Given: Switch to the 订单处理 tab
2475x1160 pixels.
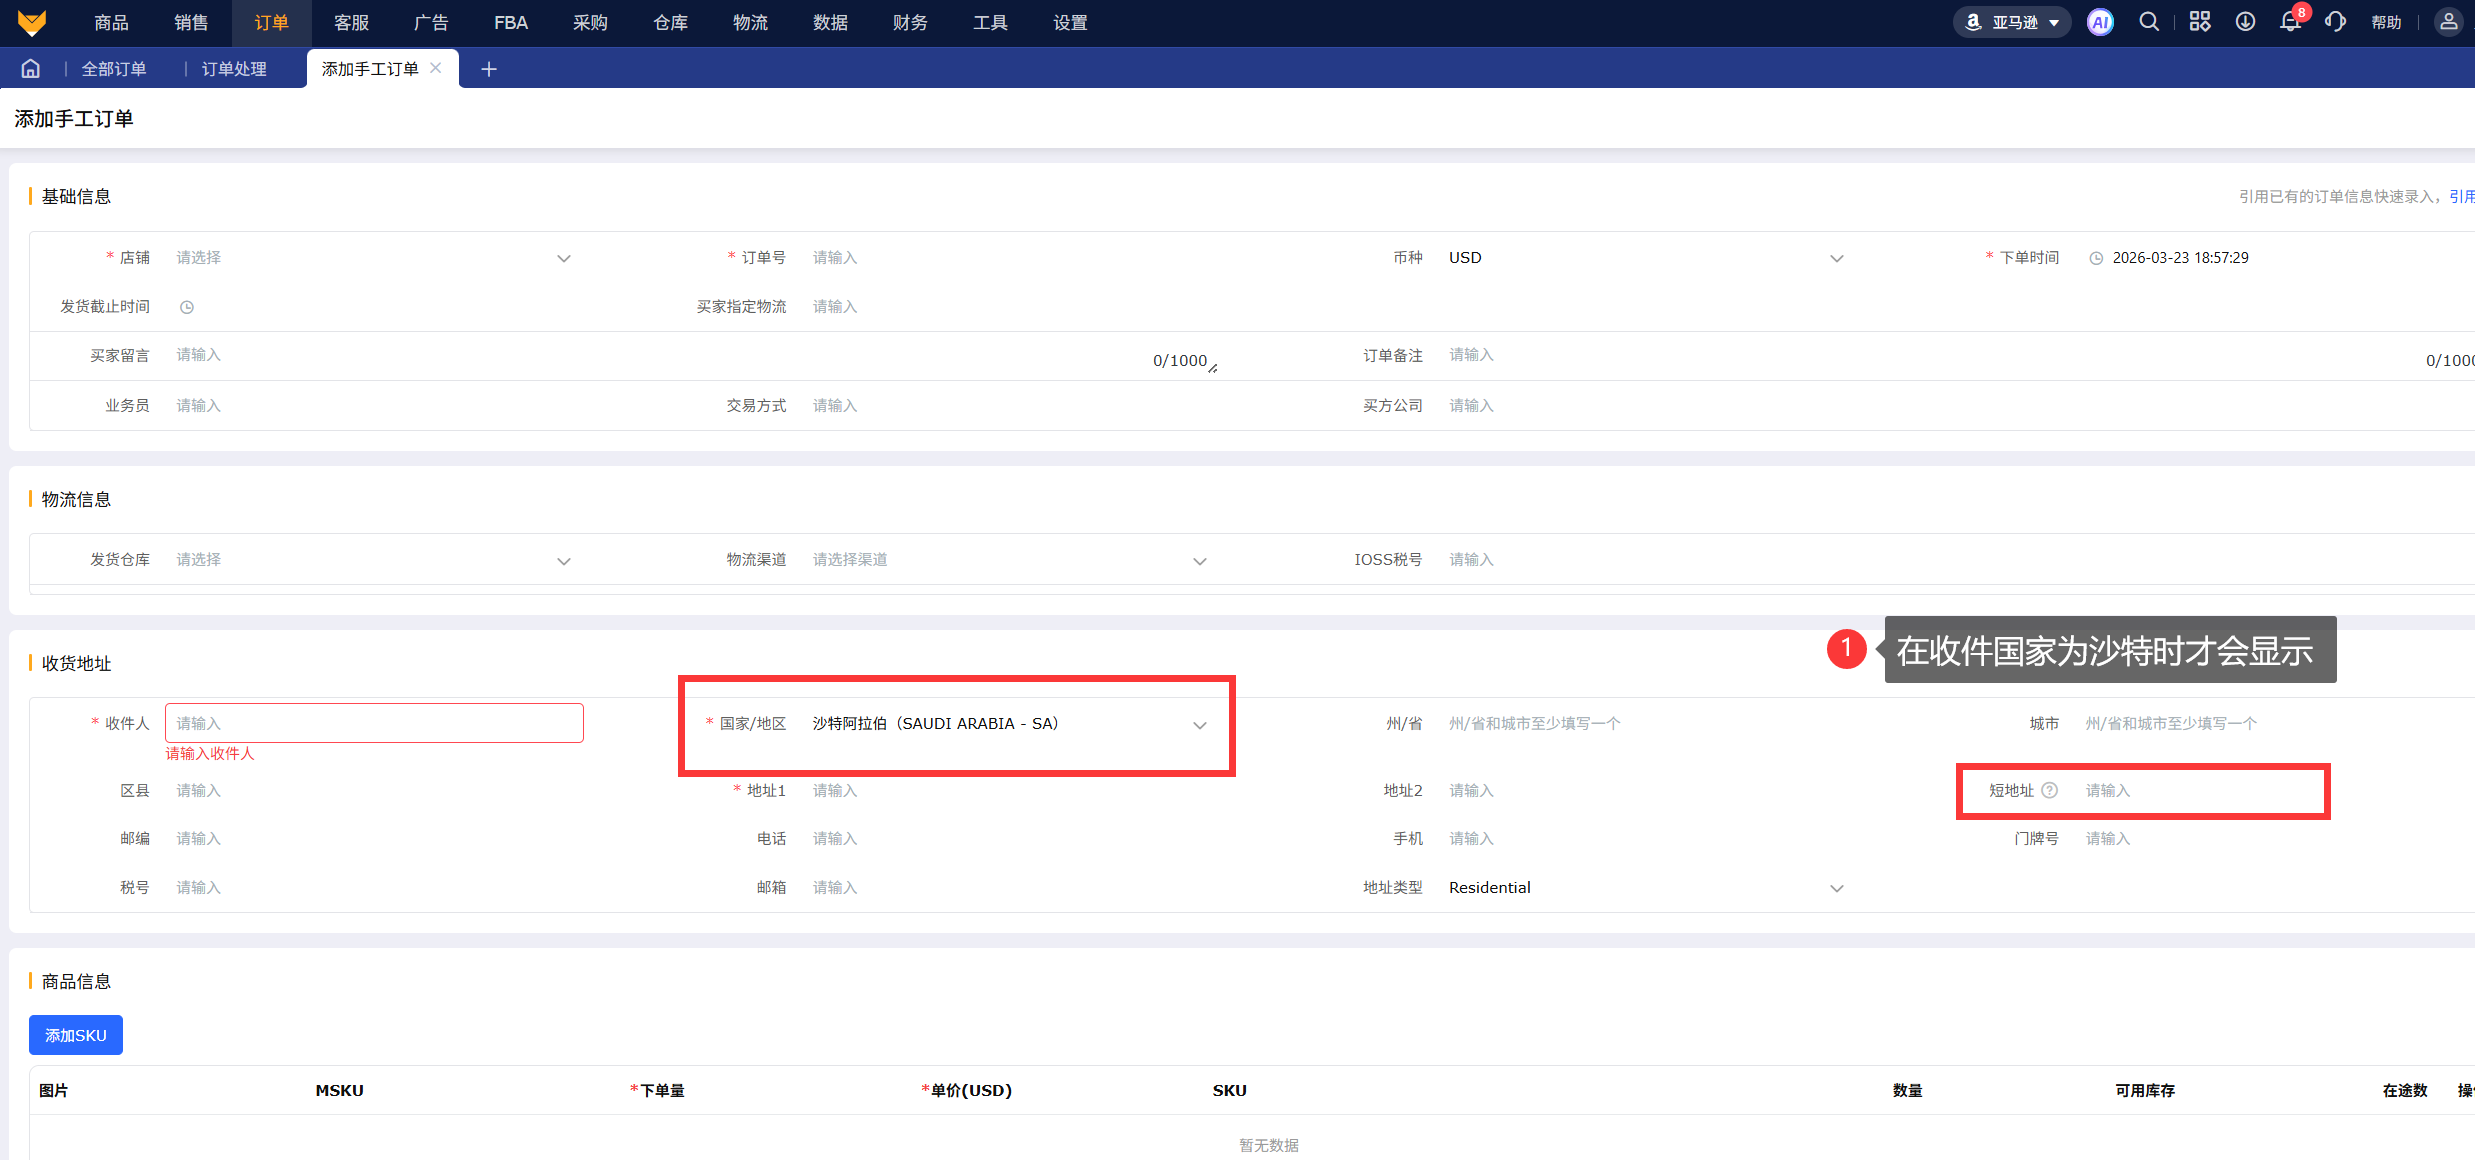Looking at the screenshot, I should 234,68.
